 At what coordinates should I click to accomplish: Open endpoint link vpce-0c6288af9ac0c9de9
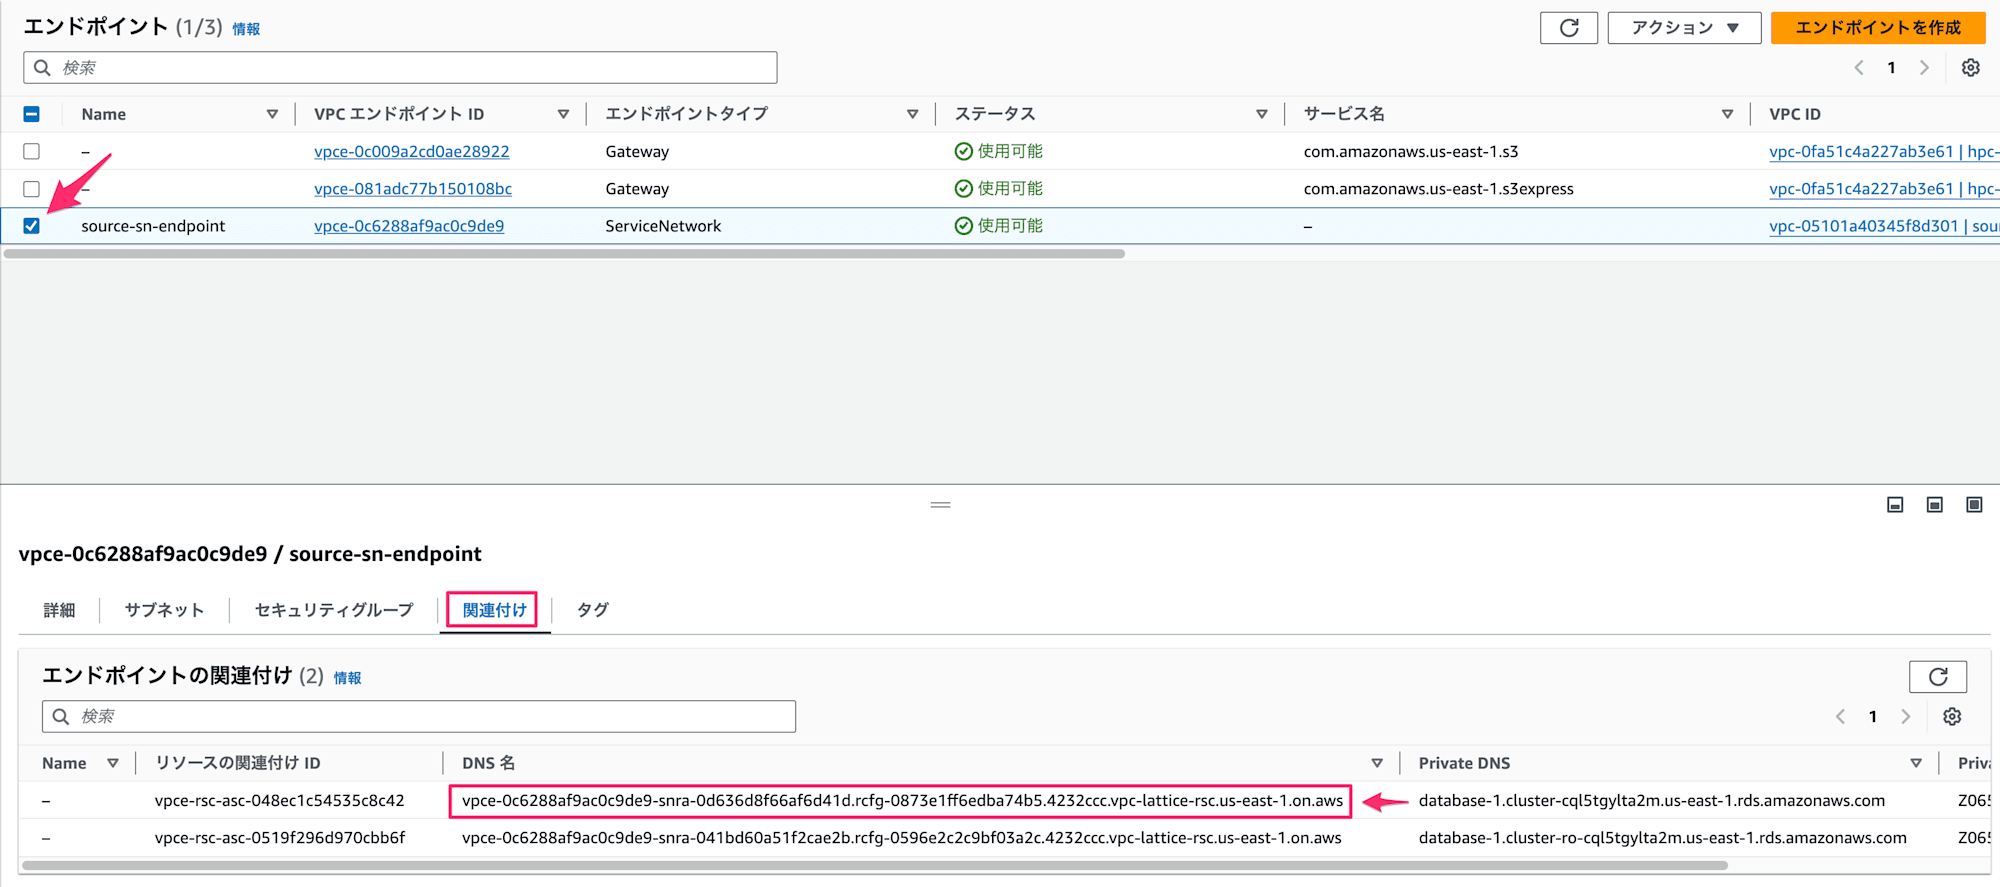[408, 226]
